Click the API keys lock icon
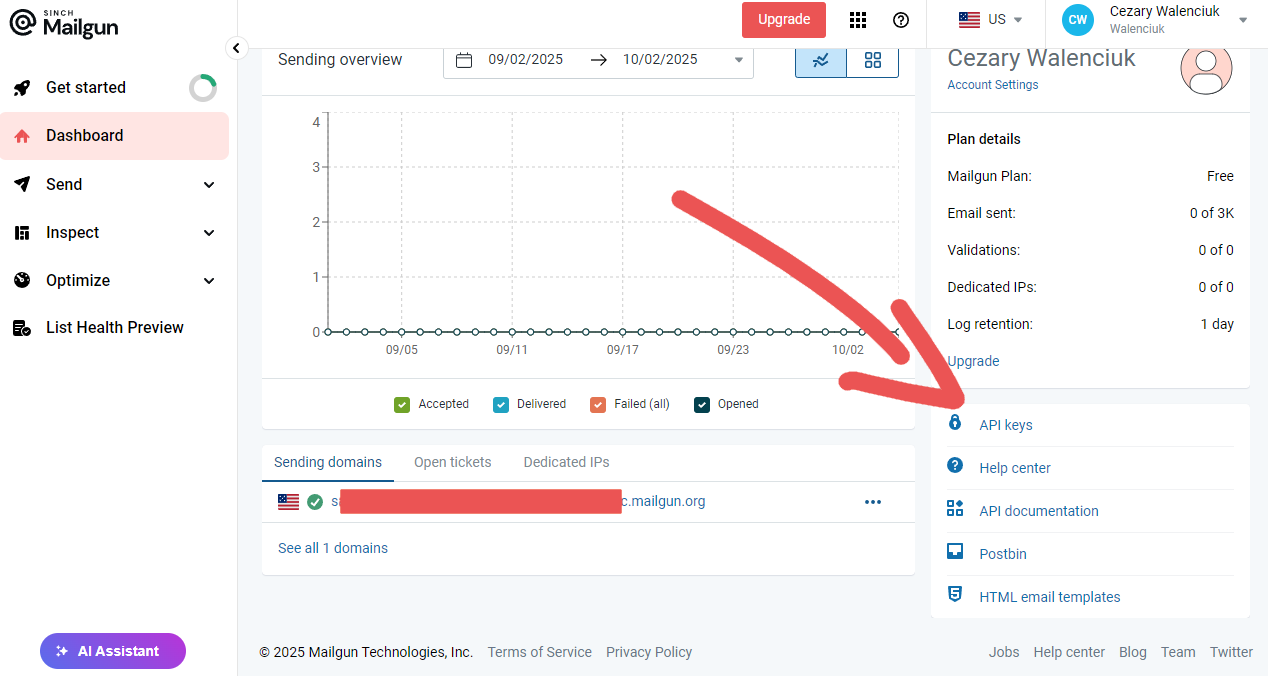This screenshot has height=676, width=1268. point(955,424)
